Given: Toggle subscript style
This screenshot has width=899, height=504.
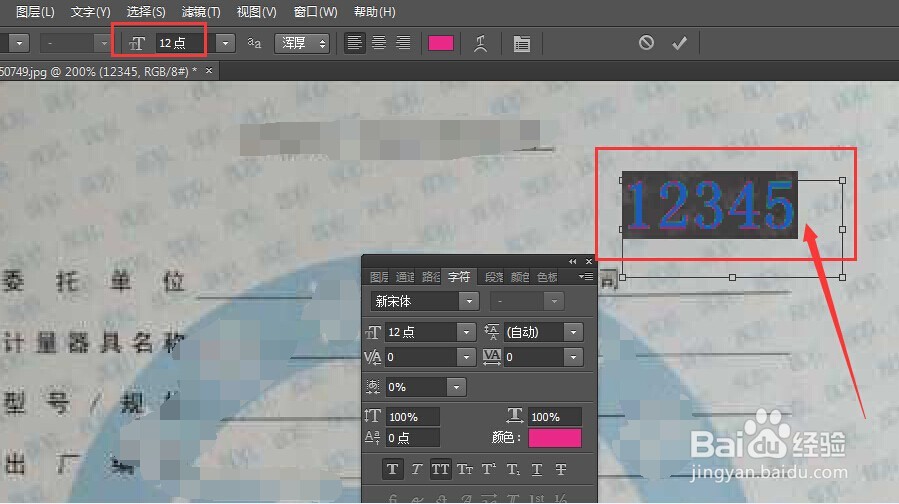Looking at the screenshot, I should [513, 469].
